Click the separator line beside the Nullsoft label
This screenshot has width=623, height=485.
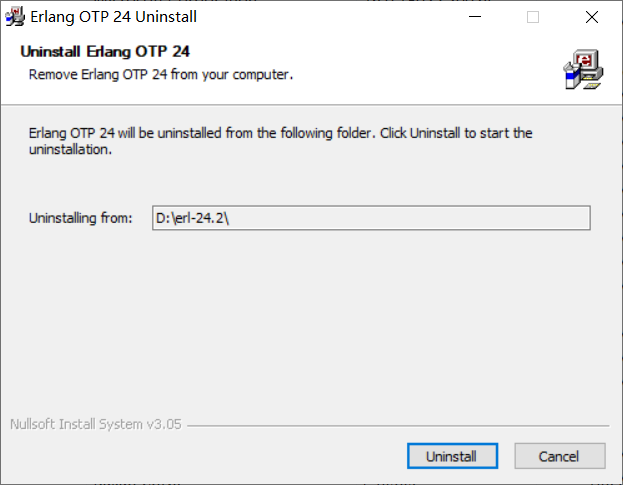[x=400, y=425]
